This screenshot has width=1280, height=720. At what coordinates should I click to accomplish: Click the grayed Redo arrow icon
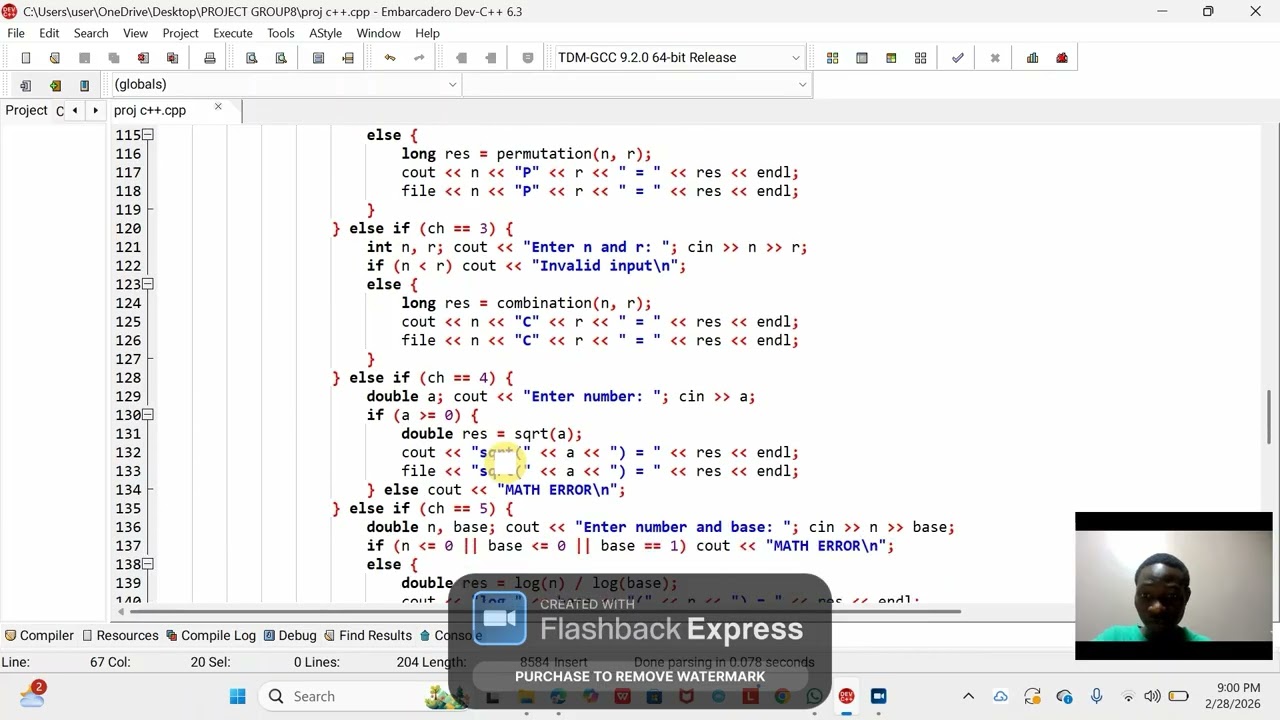(419, 58)
